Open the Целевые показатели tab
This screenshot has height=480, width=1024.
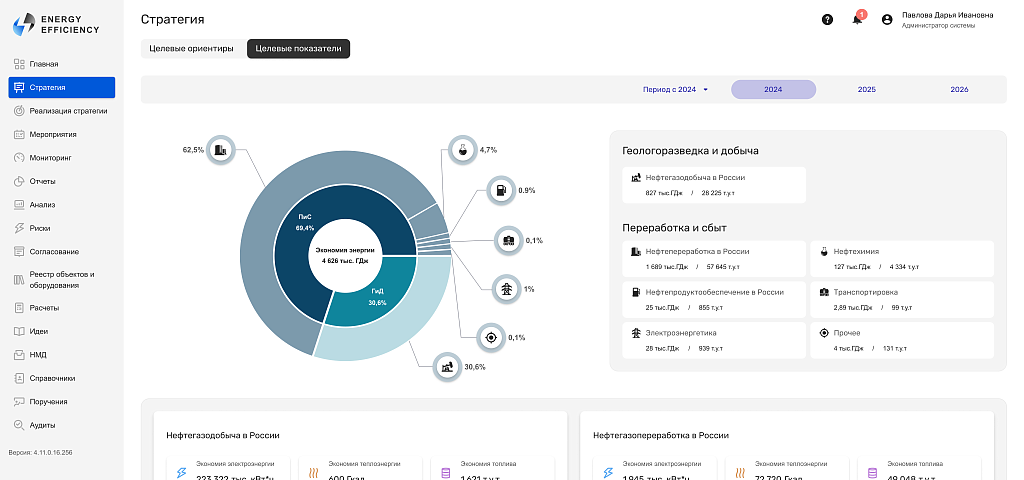click(x=298, y=49)
